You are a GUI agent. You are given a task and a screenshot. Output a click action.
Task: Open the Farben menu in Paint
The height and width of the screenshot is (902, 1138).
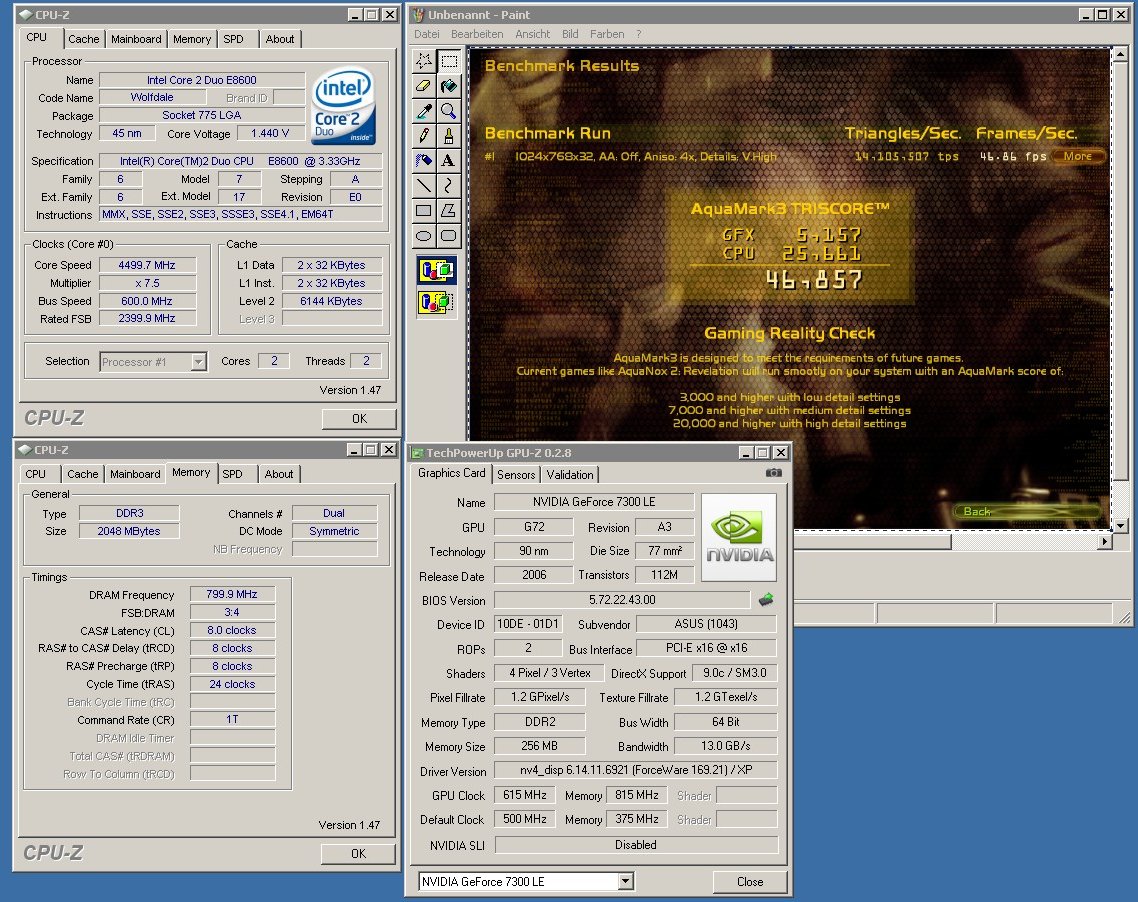coord(607,34)
